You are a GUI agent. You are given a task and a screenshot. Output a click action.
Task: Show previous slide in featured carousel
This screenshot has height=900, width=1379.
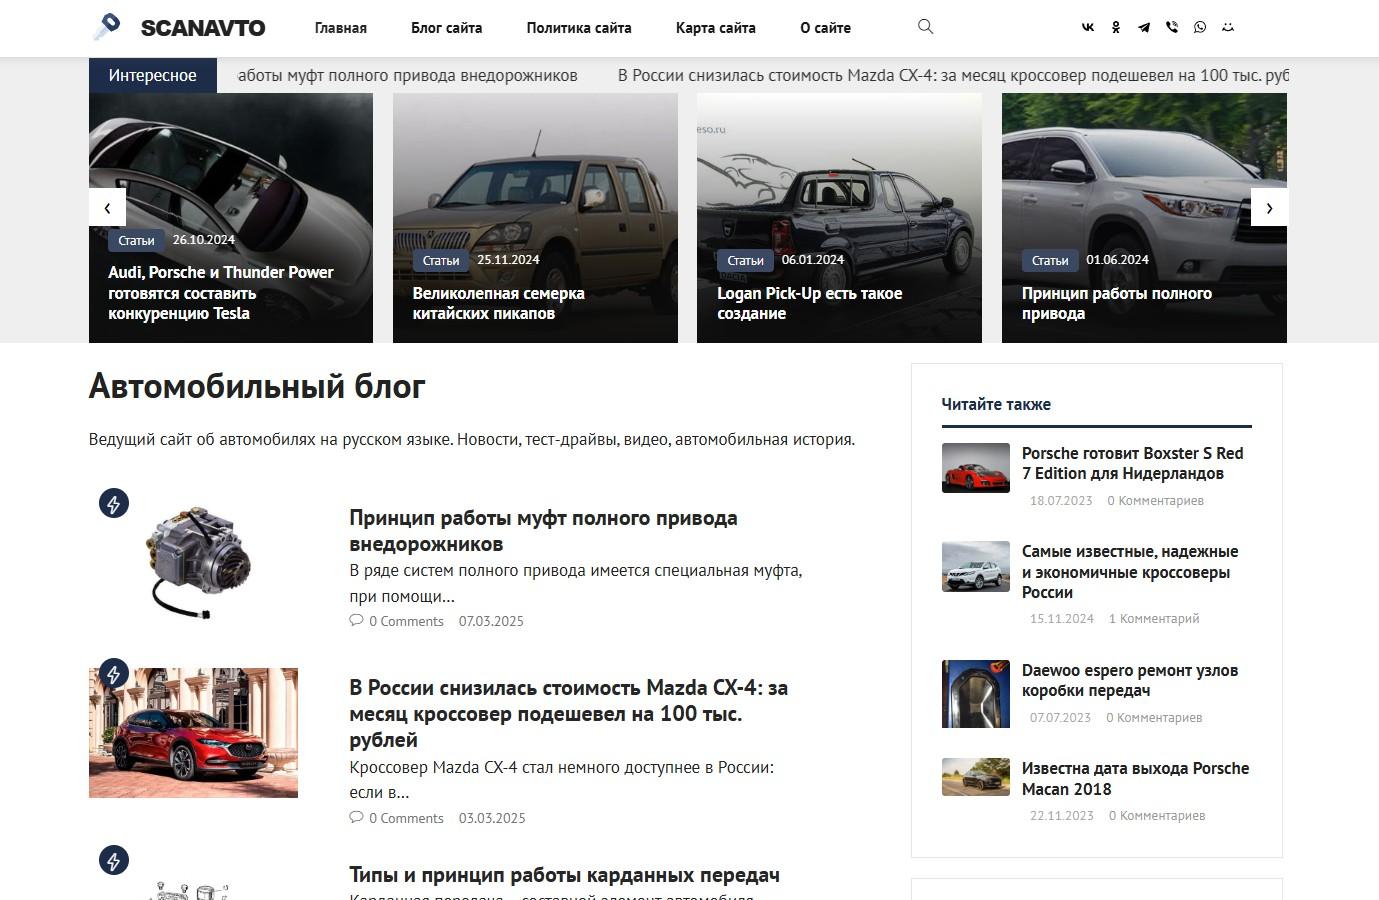point(107,208)
